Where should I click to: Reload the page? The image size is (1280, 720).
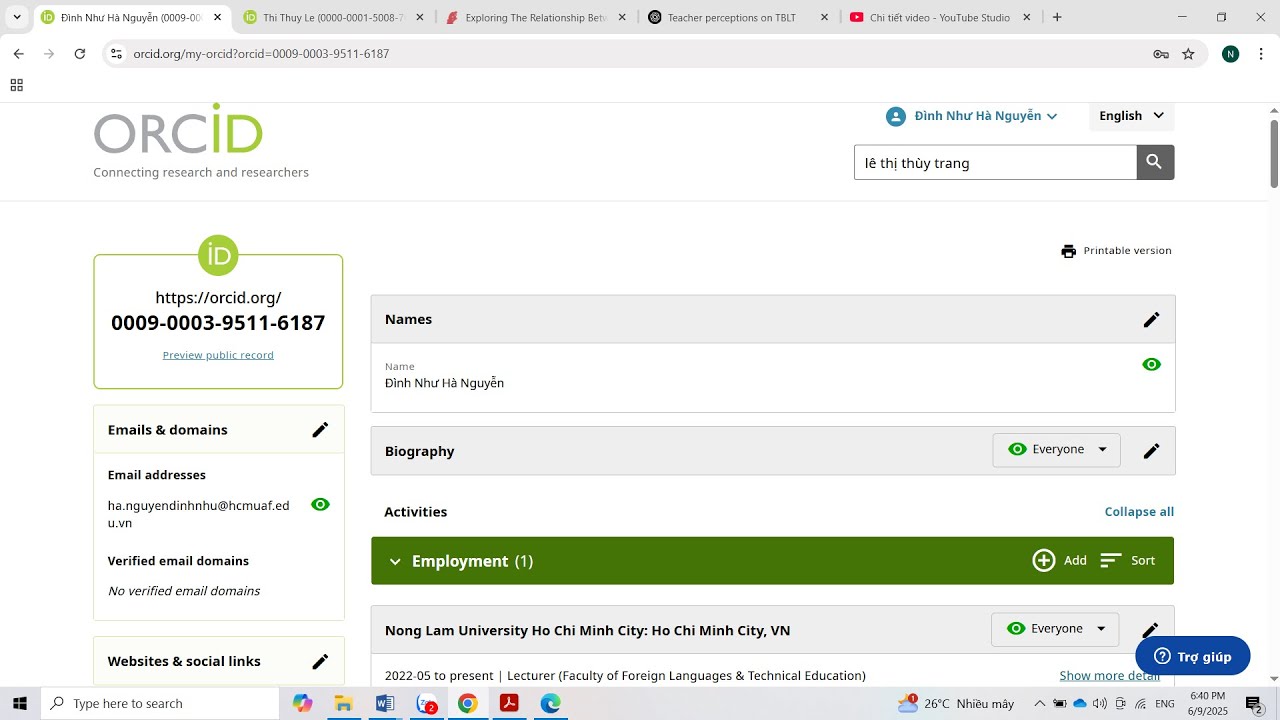coord(80,54)
